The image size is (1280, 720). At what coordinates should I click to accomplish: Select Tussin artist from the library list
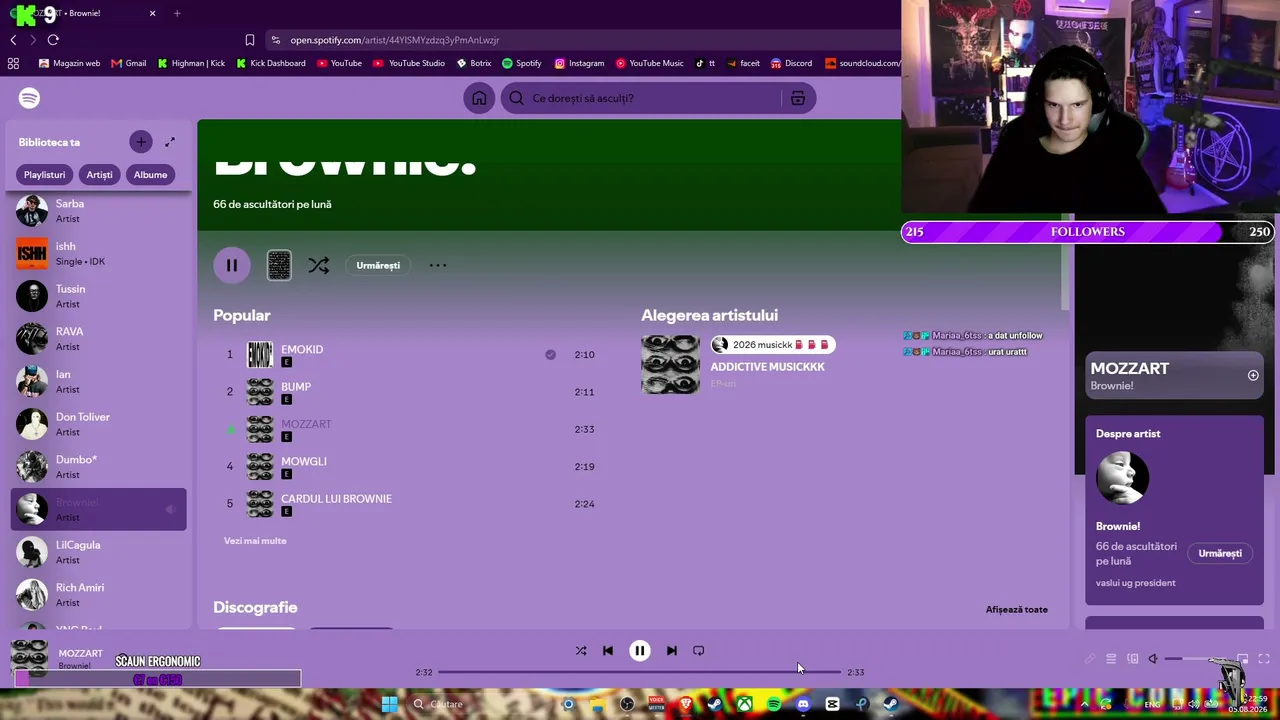point(98,296)
